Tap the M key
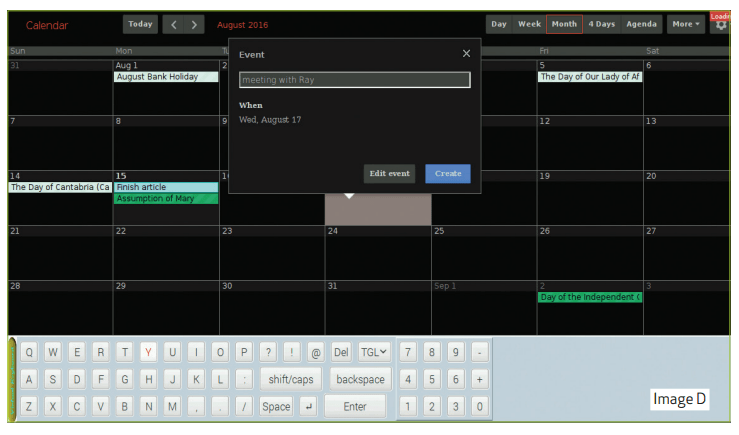The height and width of the screenshot is (435, 739). point(172,406)
